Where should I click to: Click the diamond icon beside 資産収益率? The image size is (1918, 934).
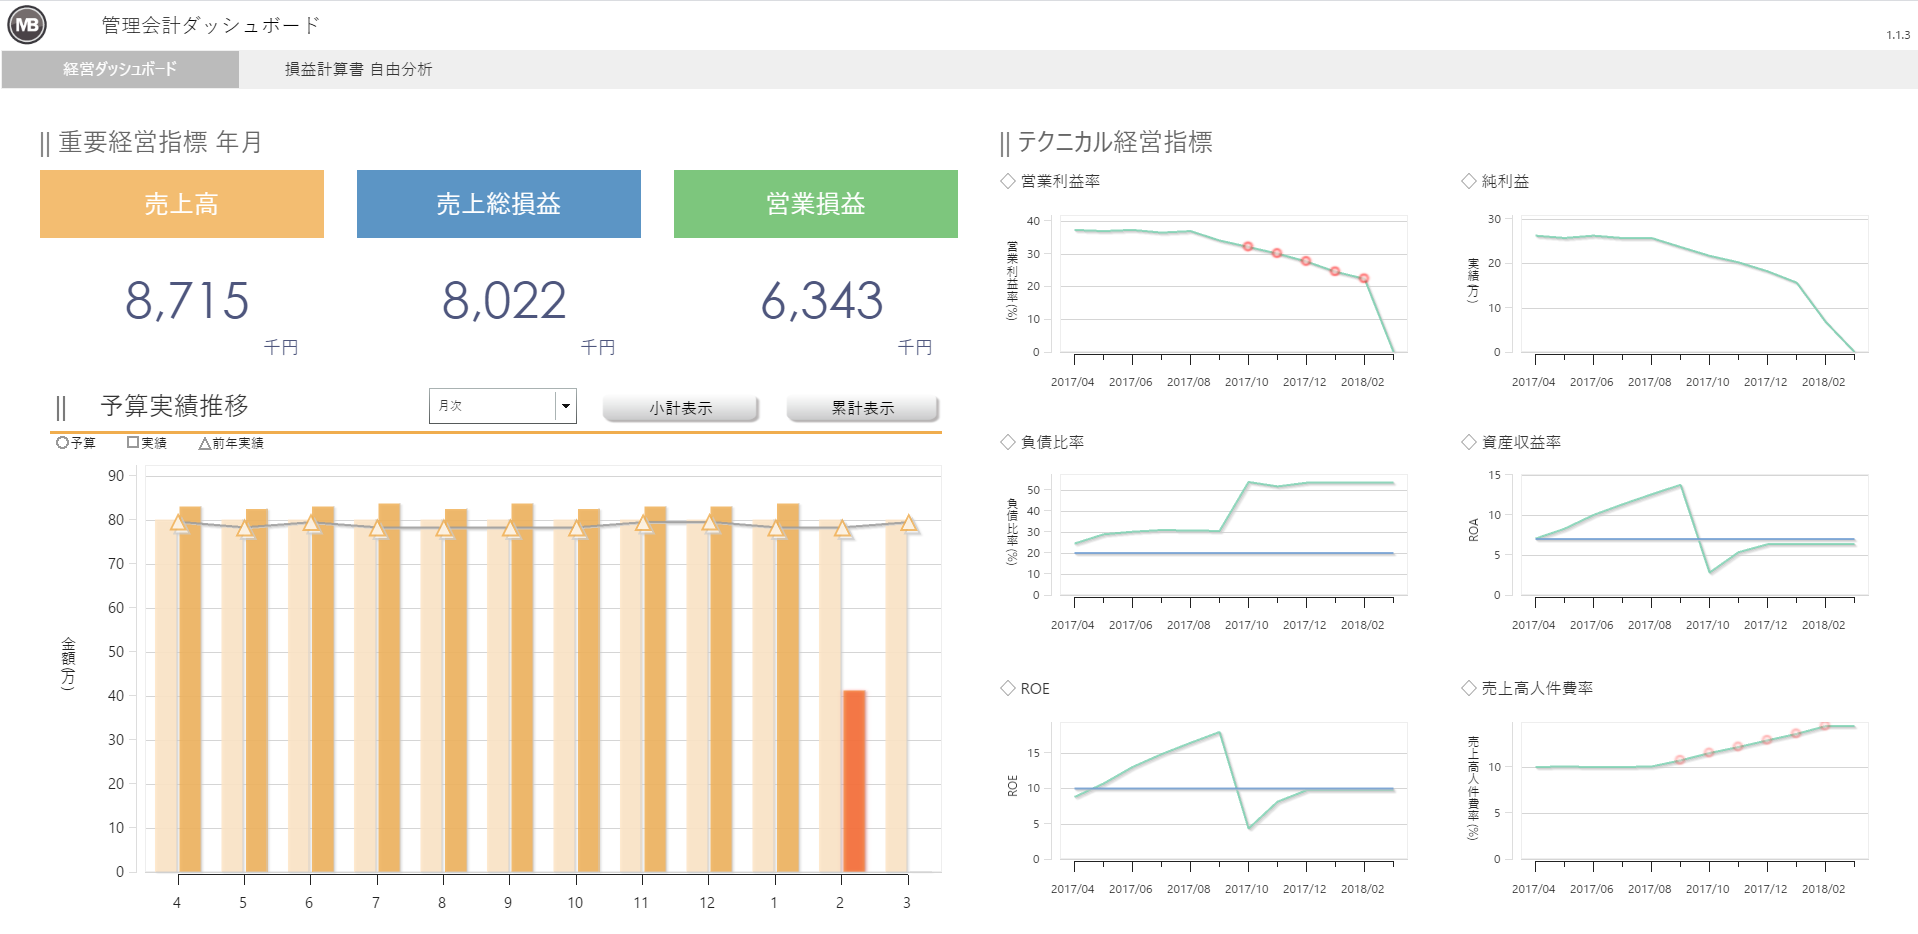click(x=1469, y=442)
